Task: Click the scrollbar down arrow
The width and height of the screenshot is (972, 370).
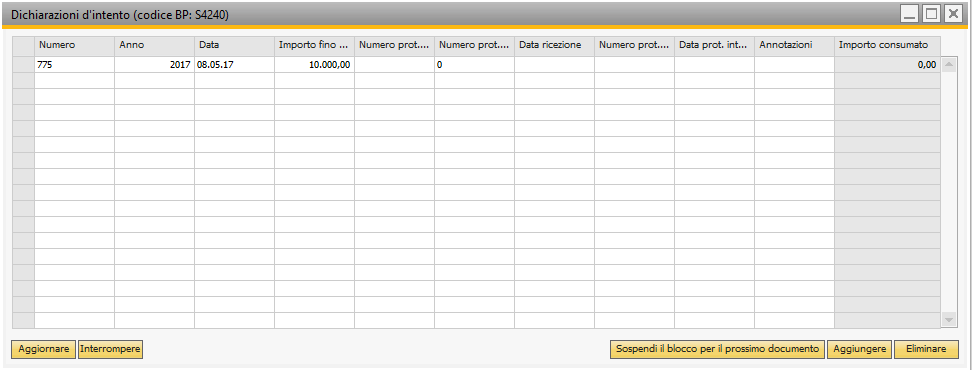Action: tap(948, 319)
